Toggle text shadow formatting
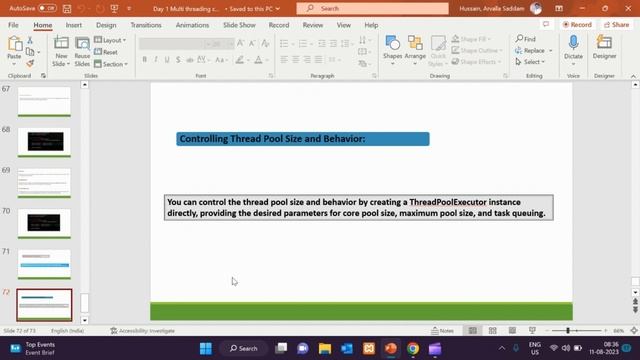 click(x=178, y=60)
